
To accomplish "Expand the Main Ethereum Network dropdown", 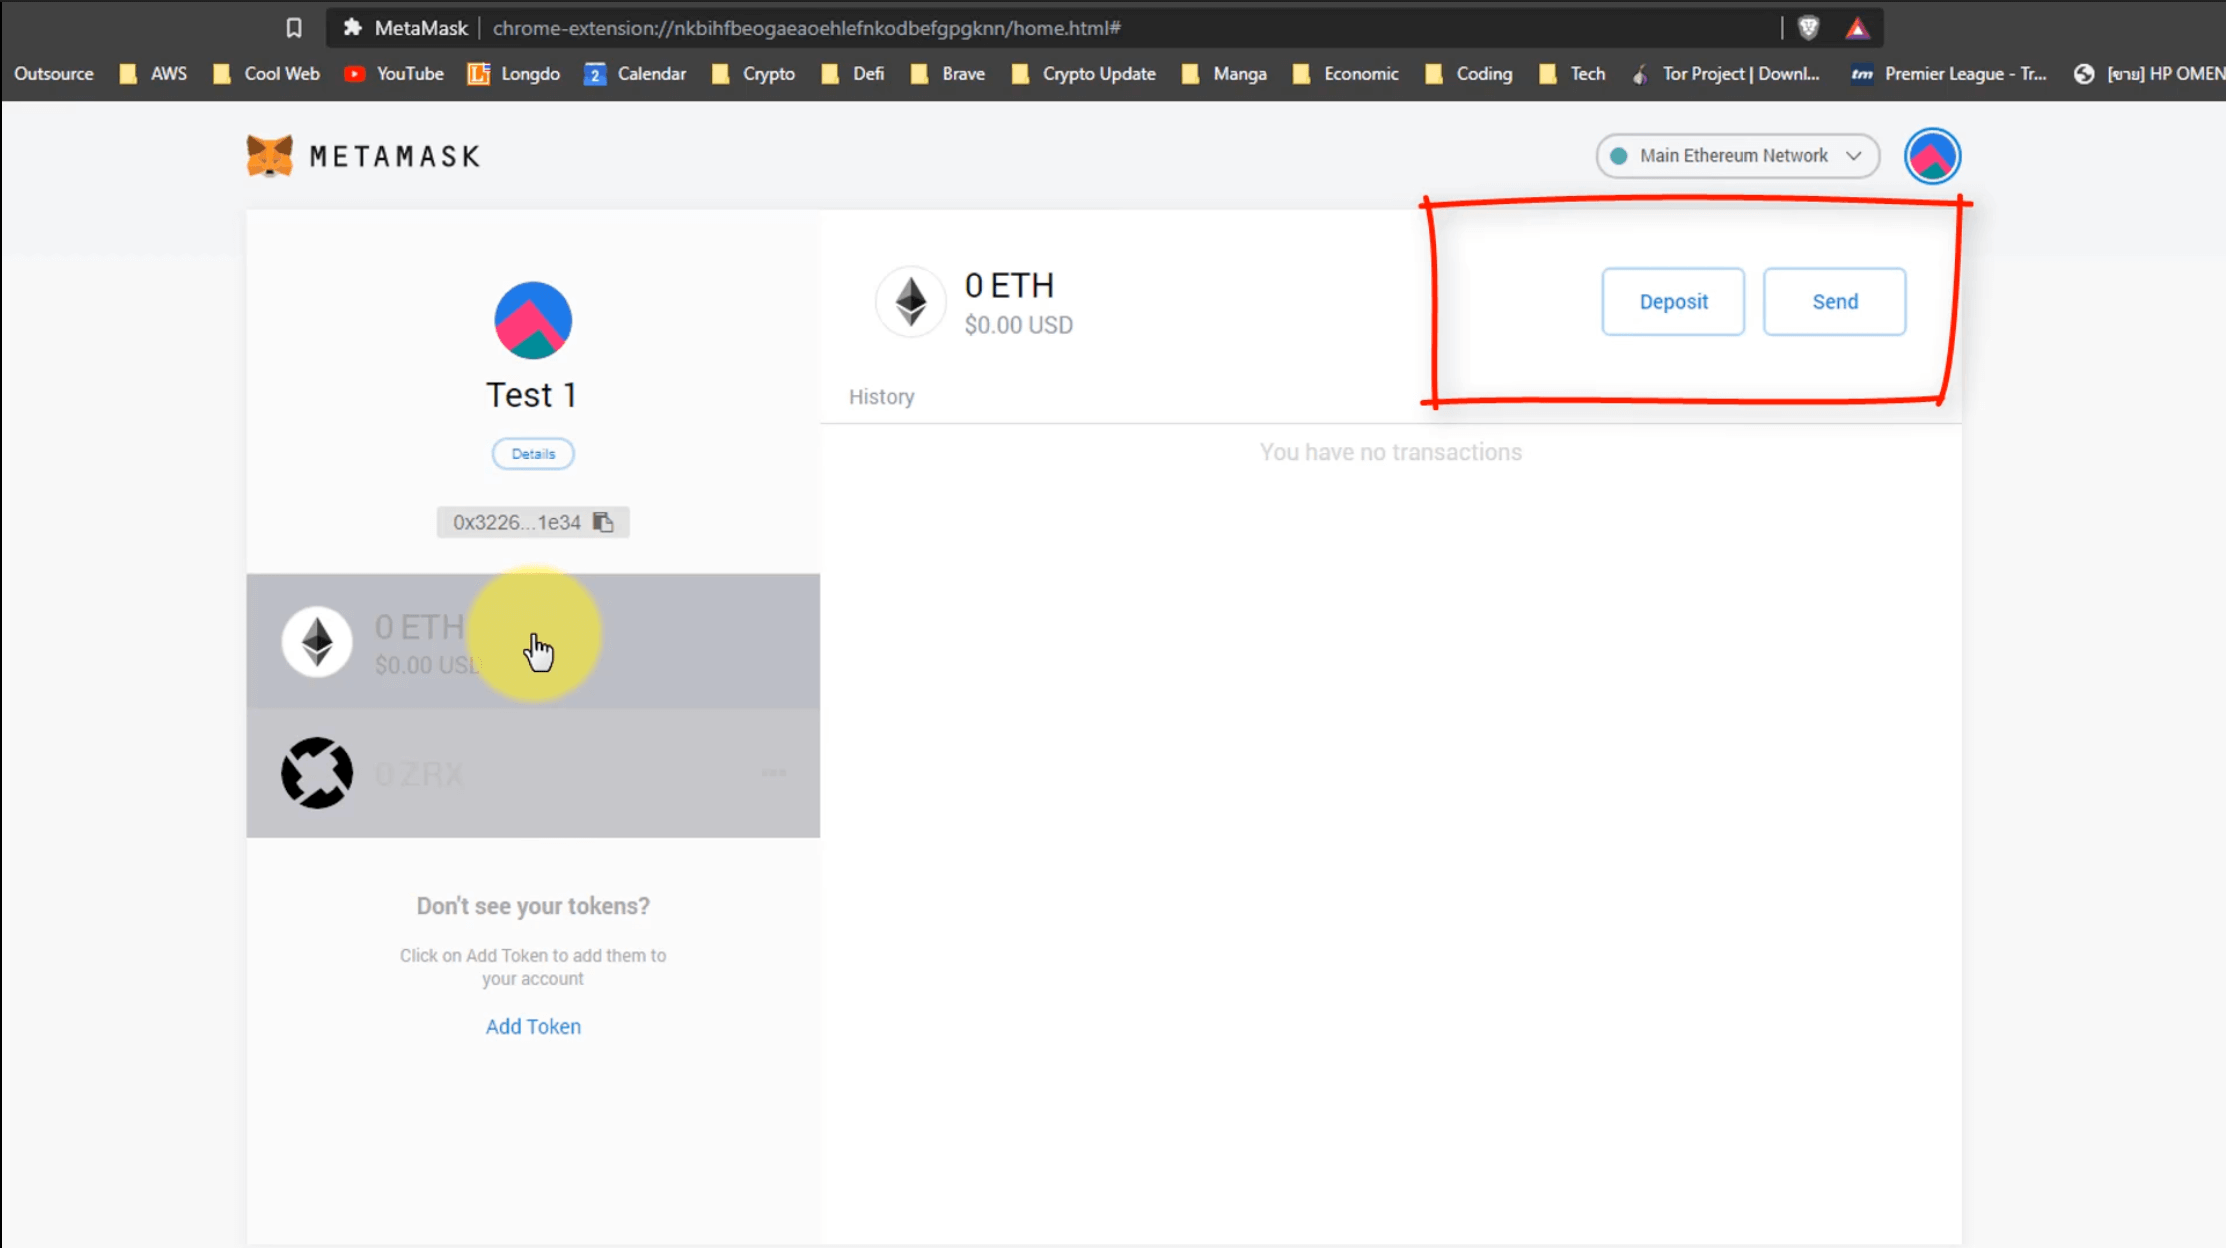I will pyautogui.click(x=1738, y=156).
